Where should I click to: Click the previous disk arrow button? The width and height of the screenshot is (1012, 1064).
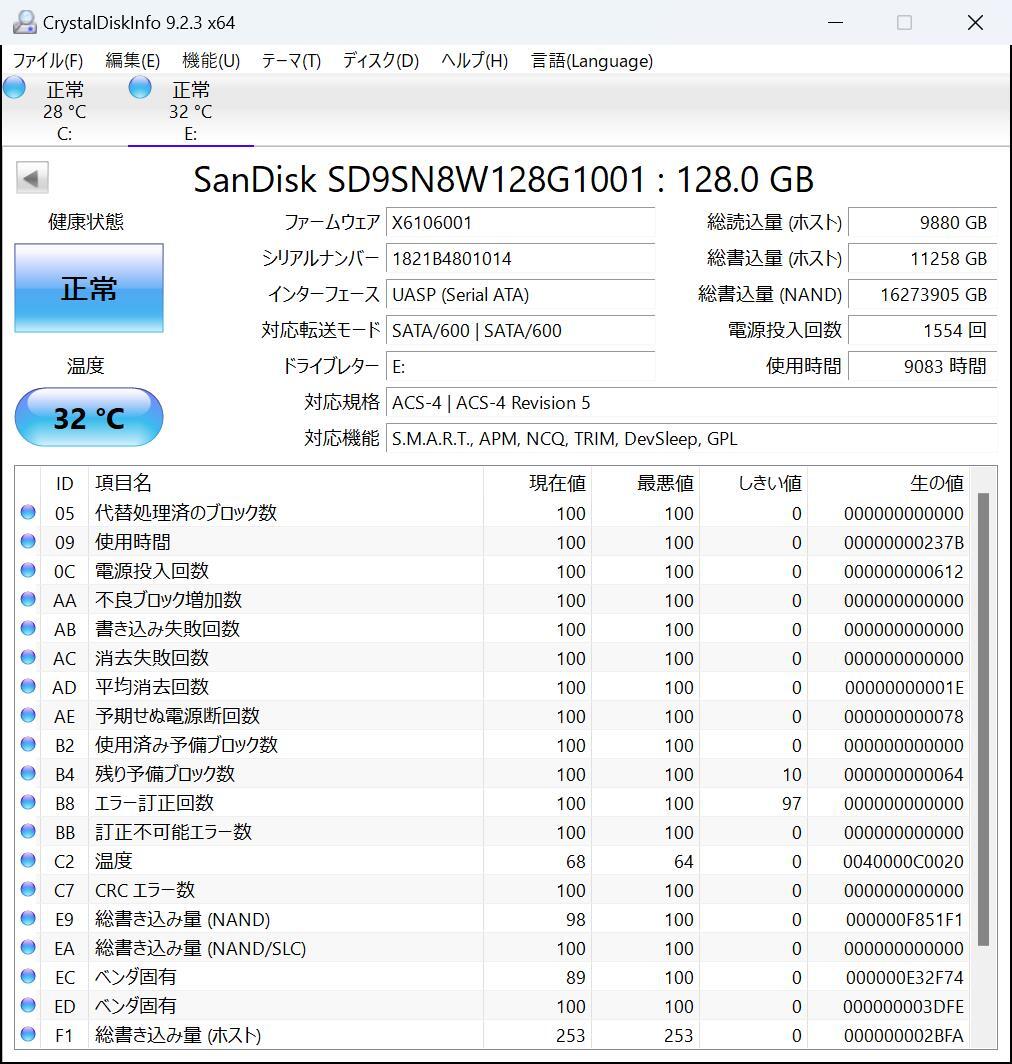click(32, 178)
